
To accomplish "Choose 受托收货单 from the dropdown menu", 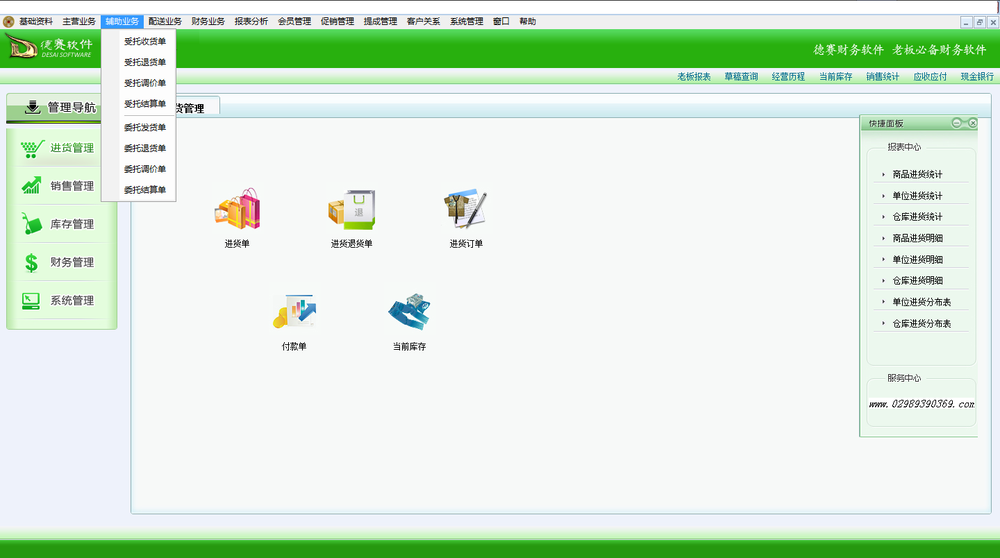I will pyautogui.click(x=145, y=41).
